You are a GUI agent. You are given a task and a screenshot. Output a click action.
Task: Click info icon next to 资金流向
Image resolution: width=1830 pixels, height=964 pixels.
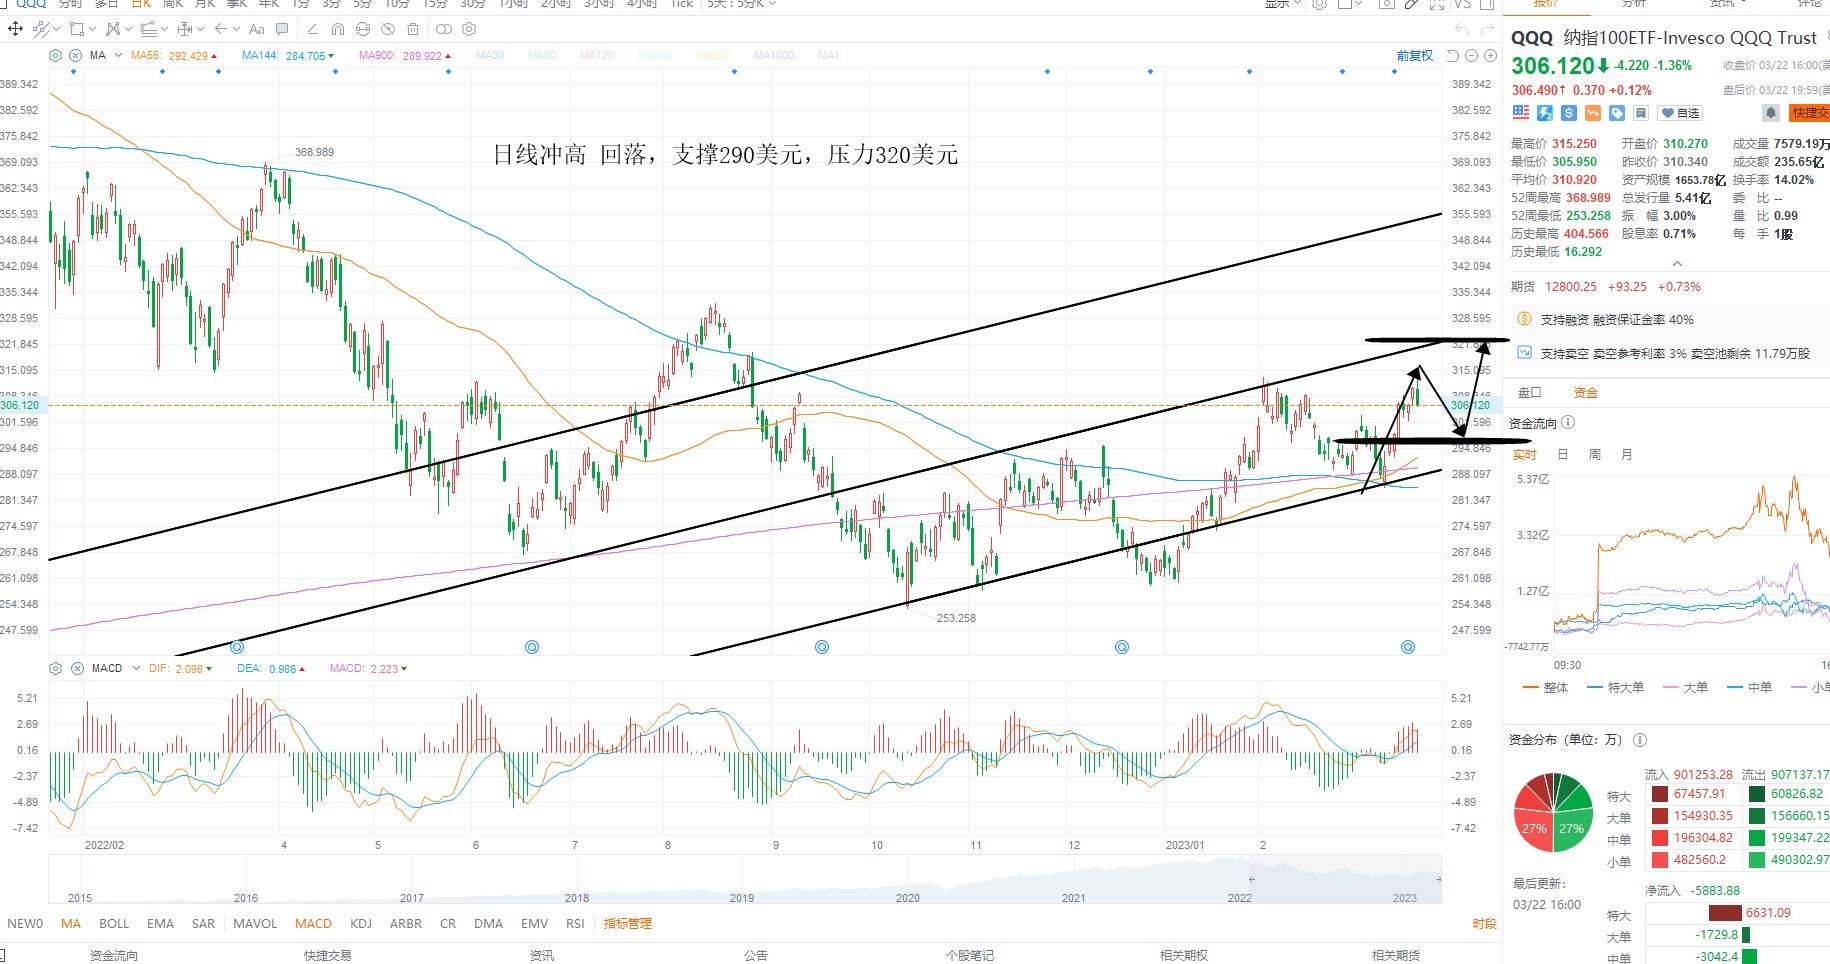point(1568,423)
